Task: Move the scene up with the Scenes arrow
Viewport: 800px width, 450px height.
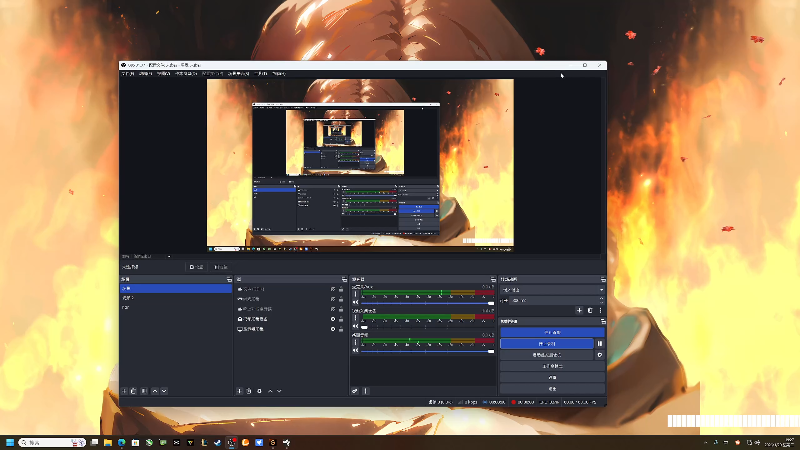Action: (x=155, y=391)
